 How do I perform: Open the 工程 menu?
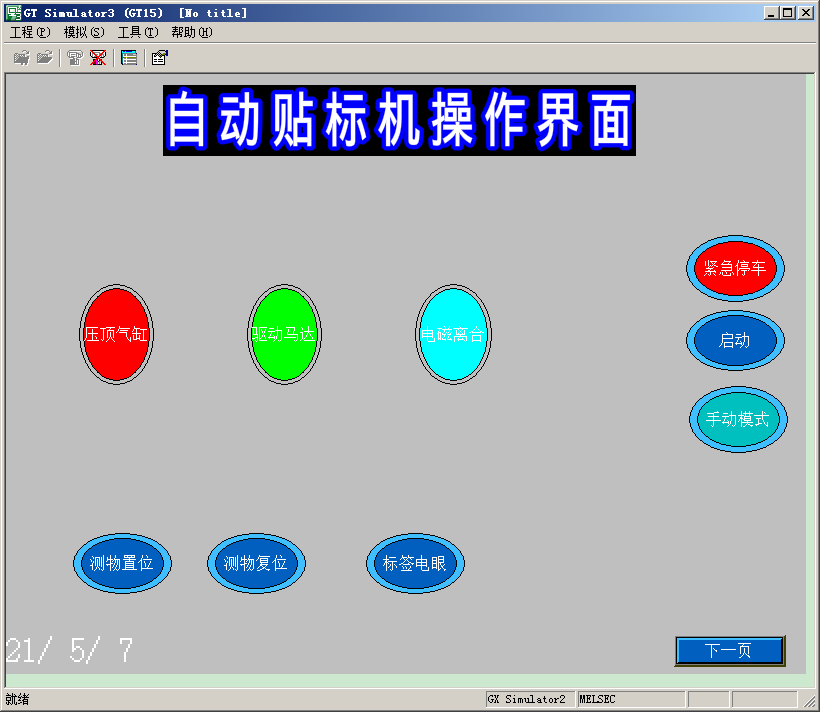(29, 32)
